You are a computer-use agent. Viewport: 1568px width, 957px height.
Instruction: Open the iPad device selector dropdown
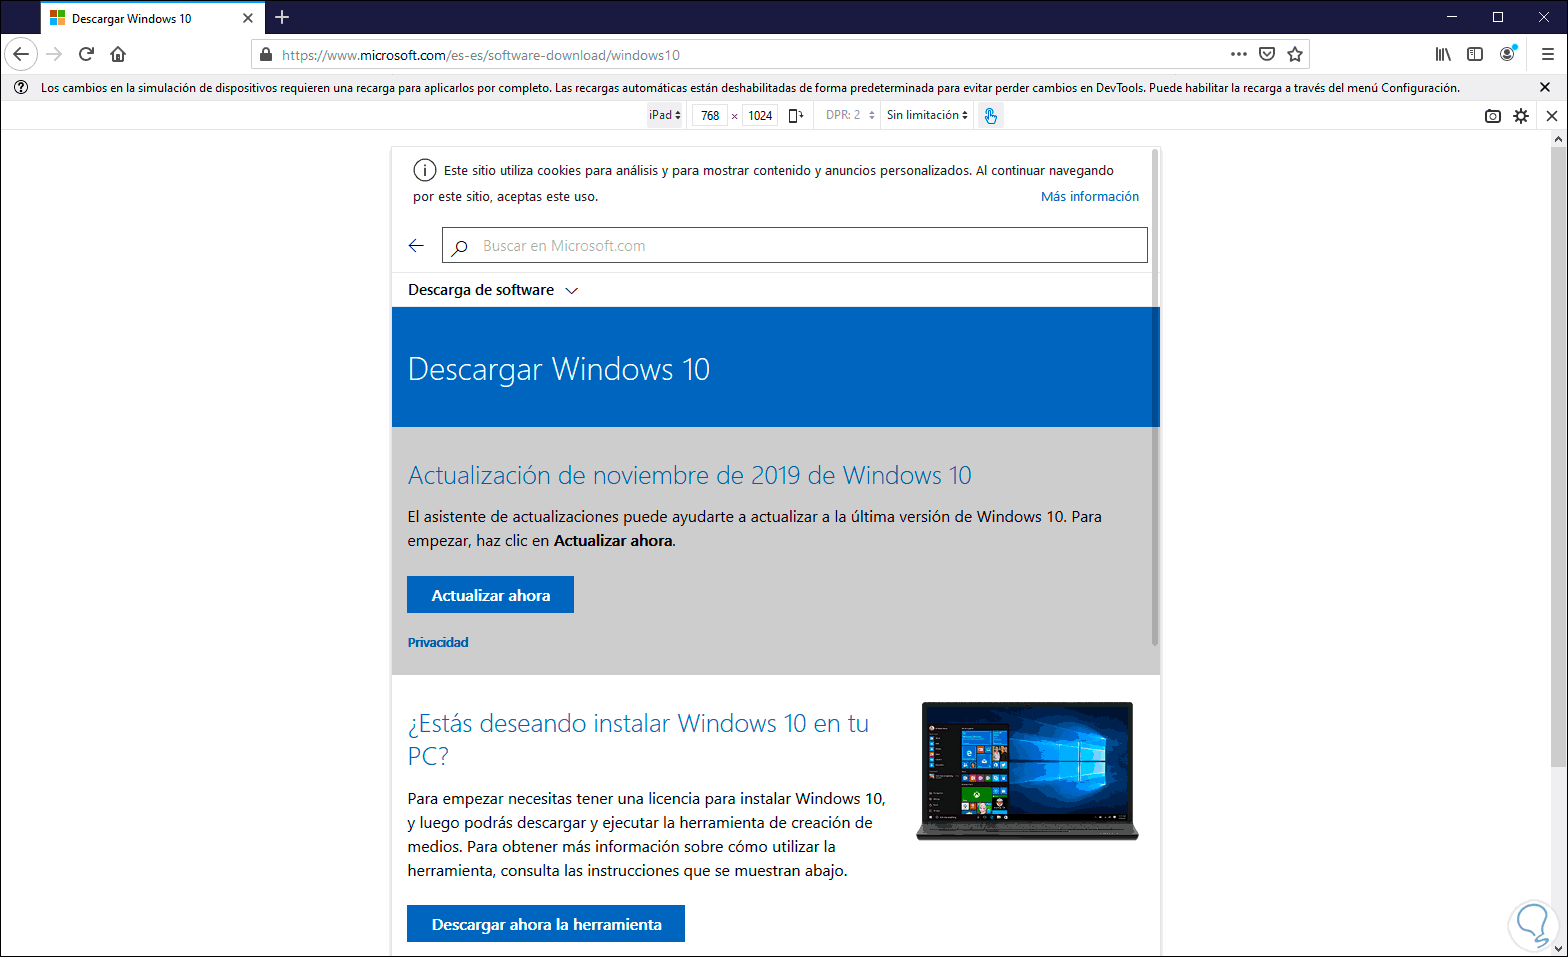point(665,115)
